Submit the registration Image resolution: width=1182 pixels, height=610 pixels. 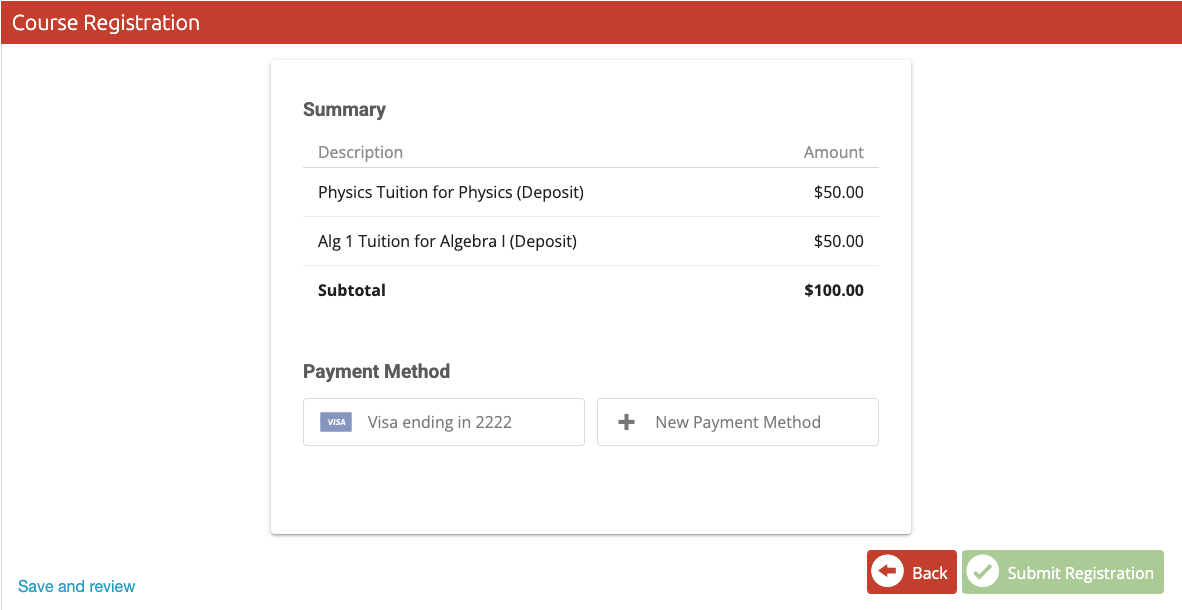coord(1062,572)
